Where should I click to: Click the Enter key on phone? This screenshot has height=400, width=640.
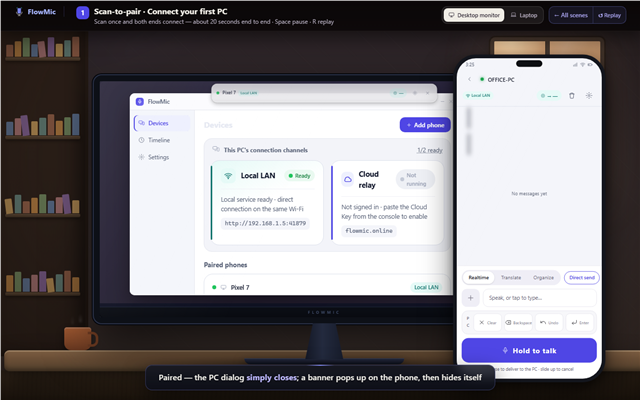pos(580,322)
